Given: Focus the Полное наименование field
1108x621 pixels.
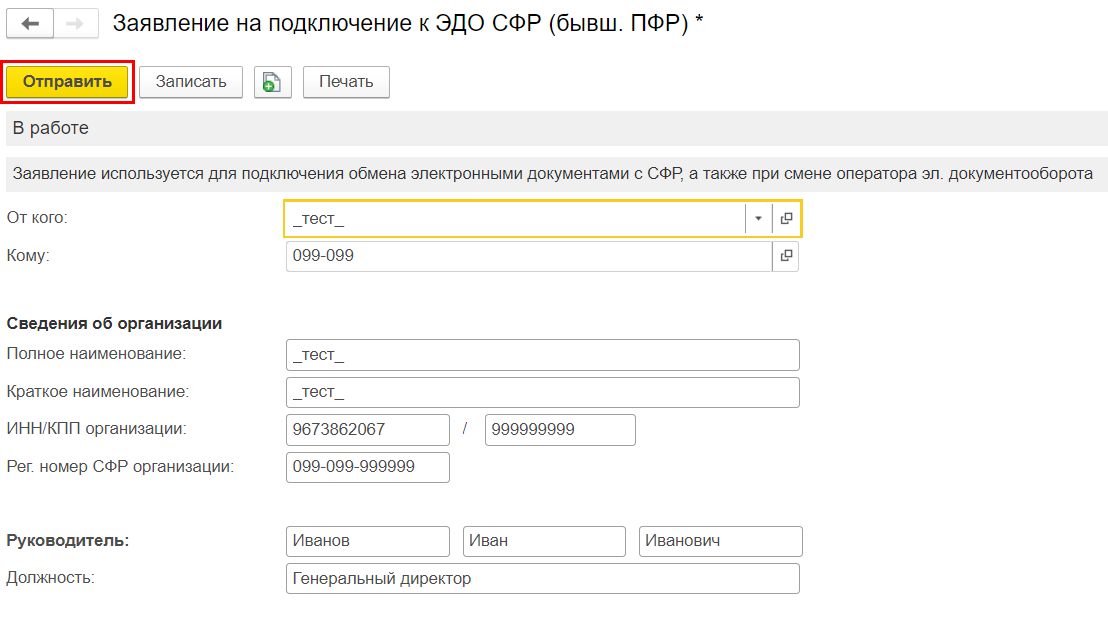Looking at the screenshot, I should pos(542,355).
